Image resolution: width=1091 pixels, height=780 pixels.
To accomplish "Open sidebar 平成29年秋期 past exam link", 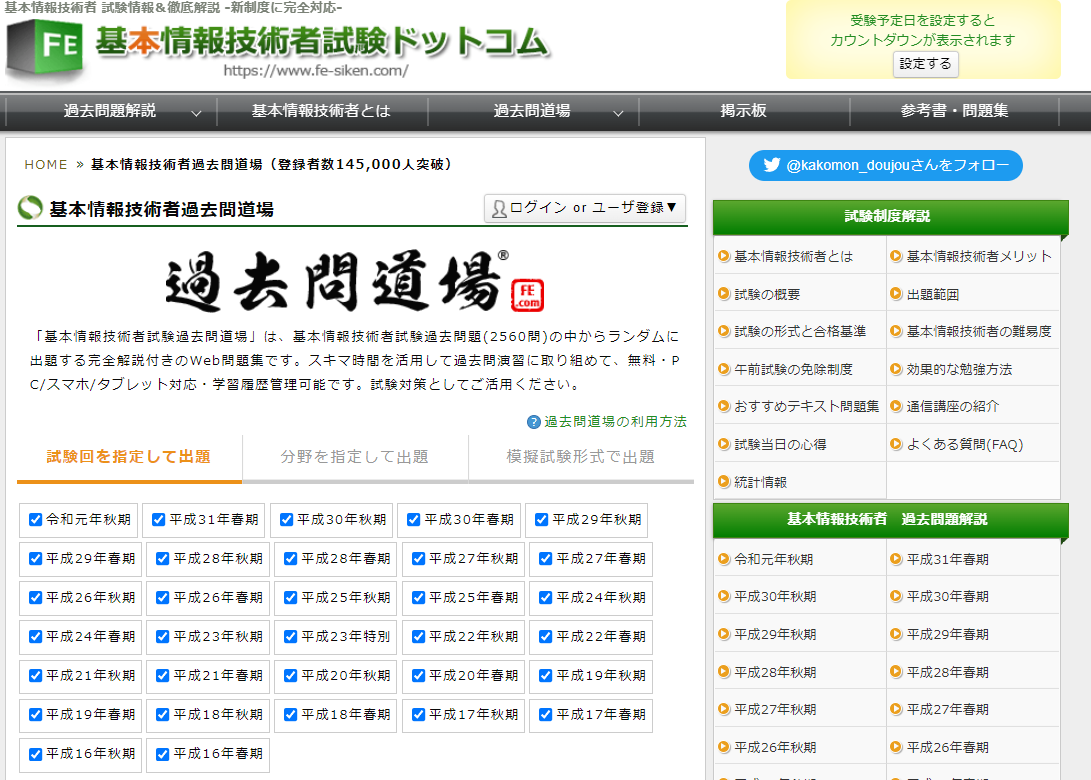I will [775, 635].
